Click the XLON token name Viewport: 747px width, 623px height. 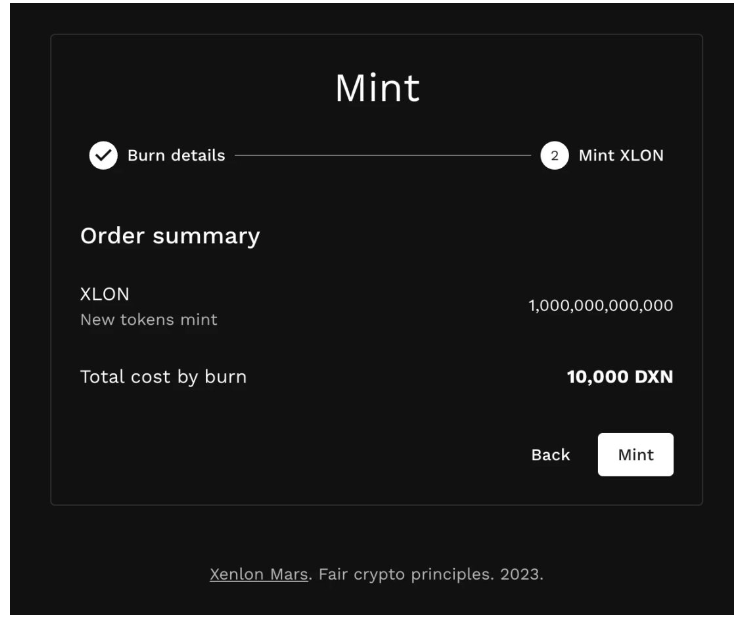coord(105,294)
